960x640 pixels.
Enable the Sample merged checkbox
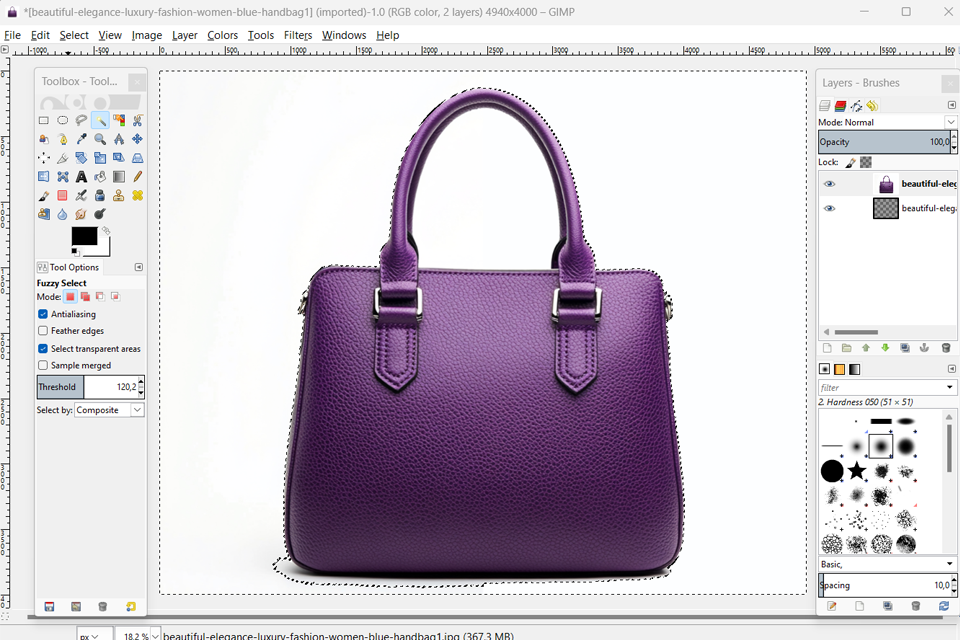tap(43, 365)
